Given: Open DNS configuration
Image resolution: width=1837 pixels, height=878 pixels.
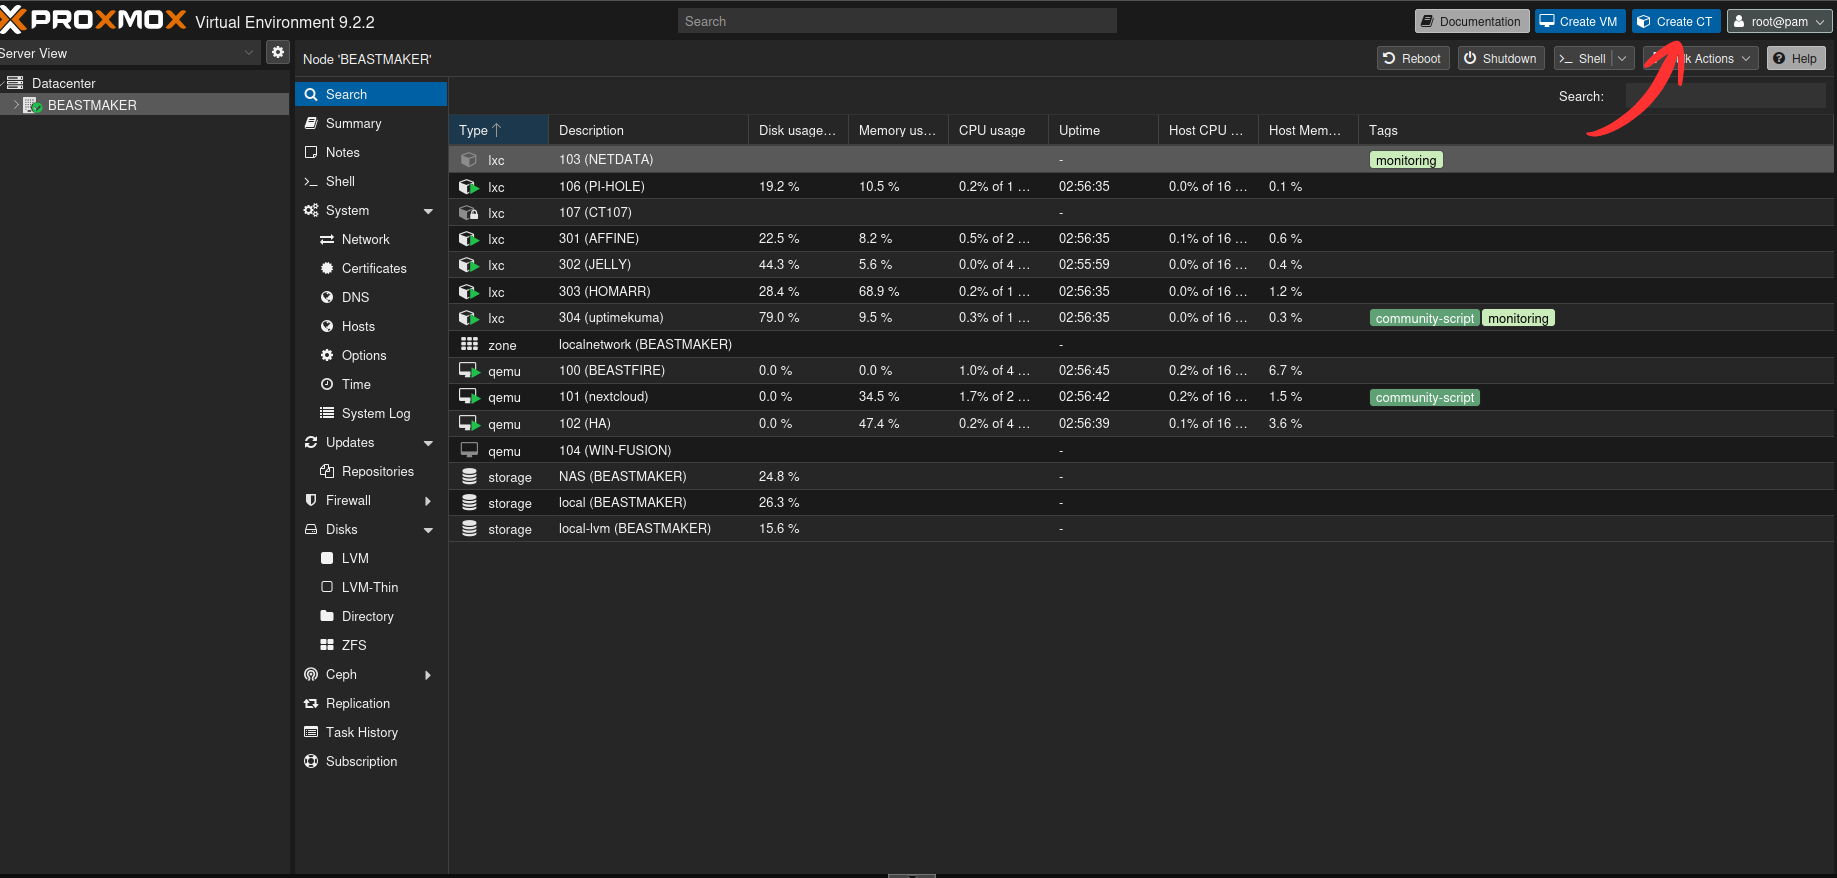Looking at the screenshot, I should [x=371, y=298].
